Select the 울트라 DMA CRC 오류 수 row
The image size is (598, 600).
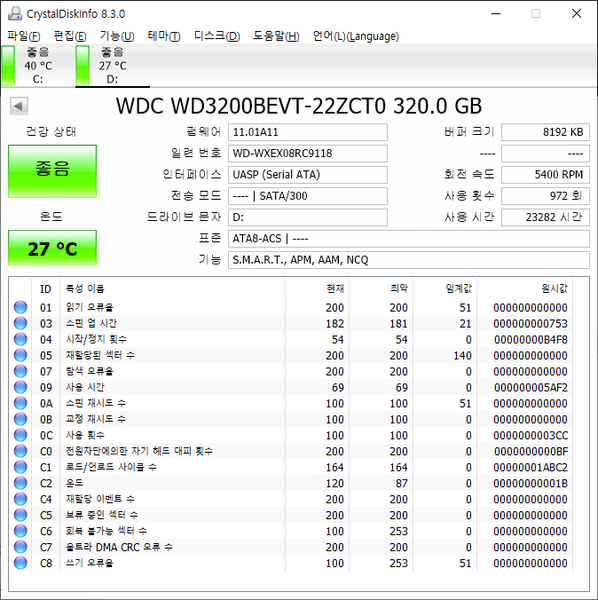click(x=291, y=547)
